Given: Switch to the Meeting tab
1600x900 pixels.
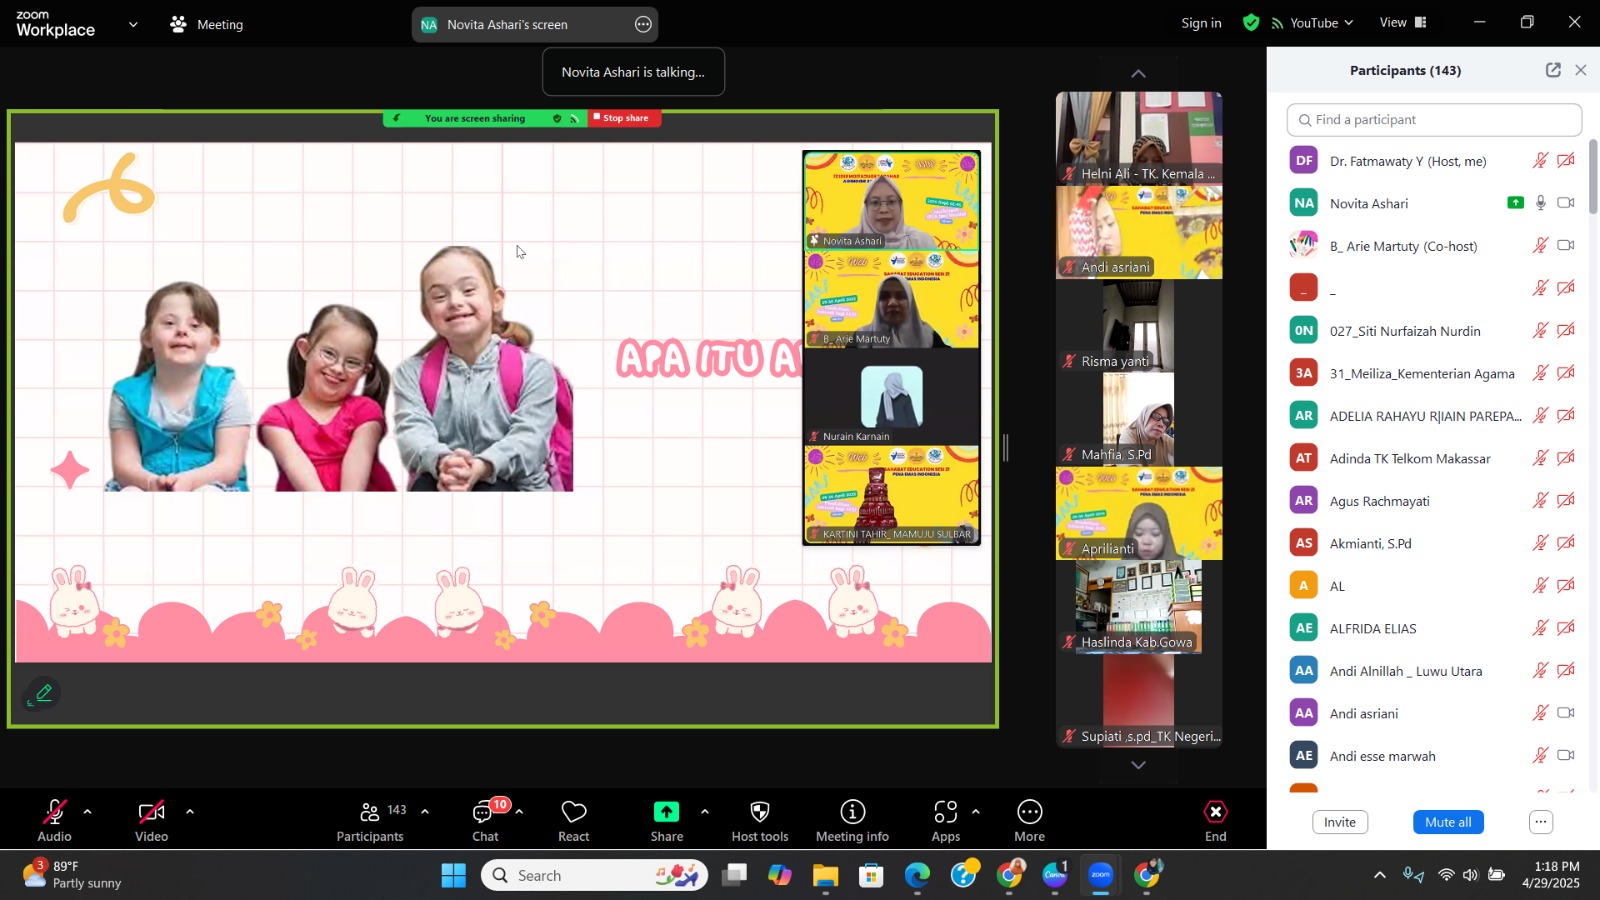Looking at the screenshot, I should point(207,24).
